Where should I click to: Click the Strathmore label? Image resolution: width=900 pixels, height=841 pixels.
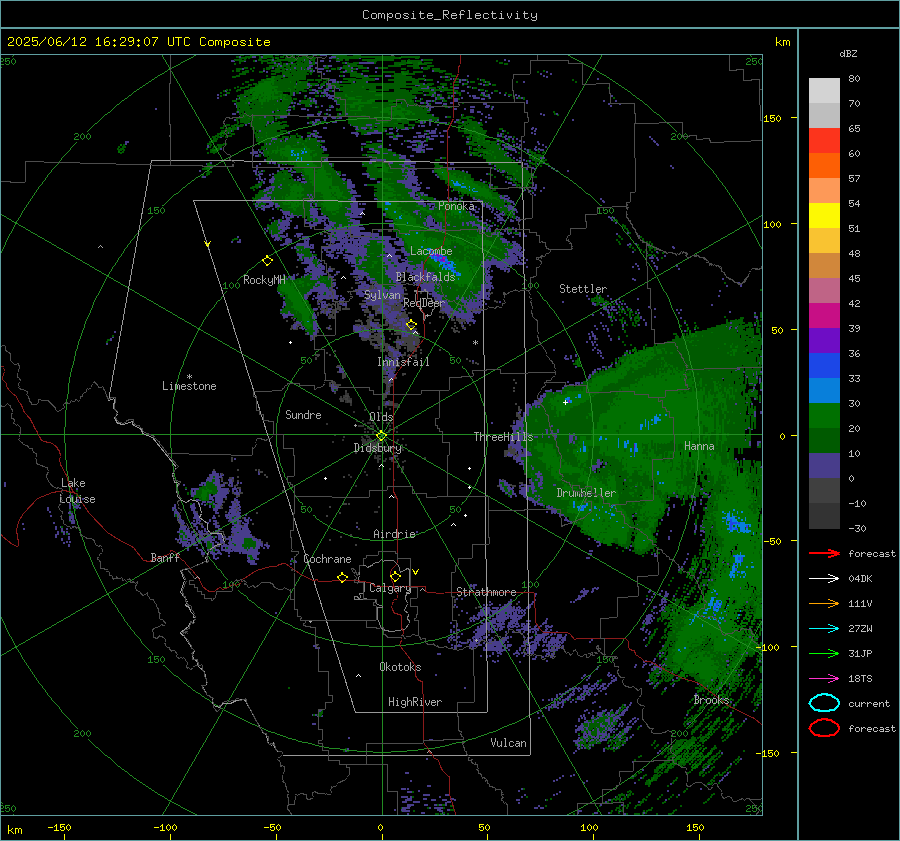point(486,592)
